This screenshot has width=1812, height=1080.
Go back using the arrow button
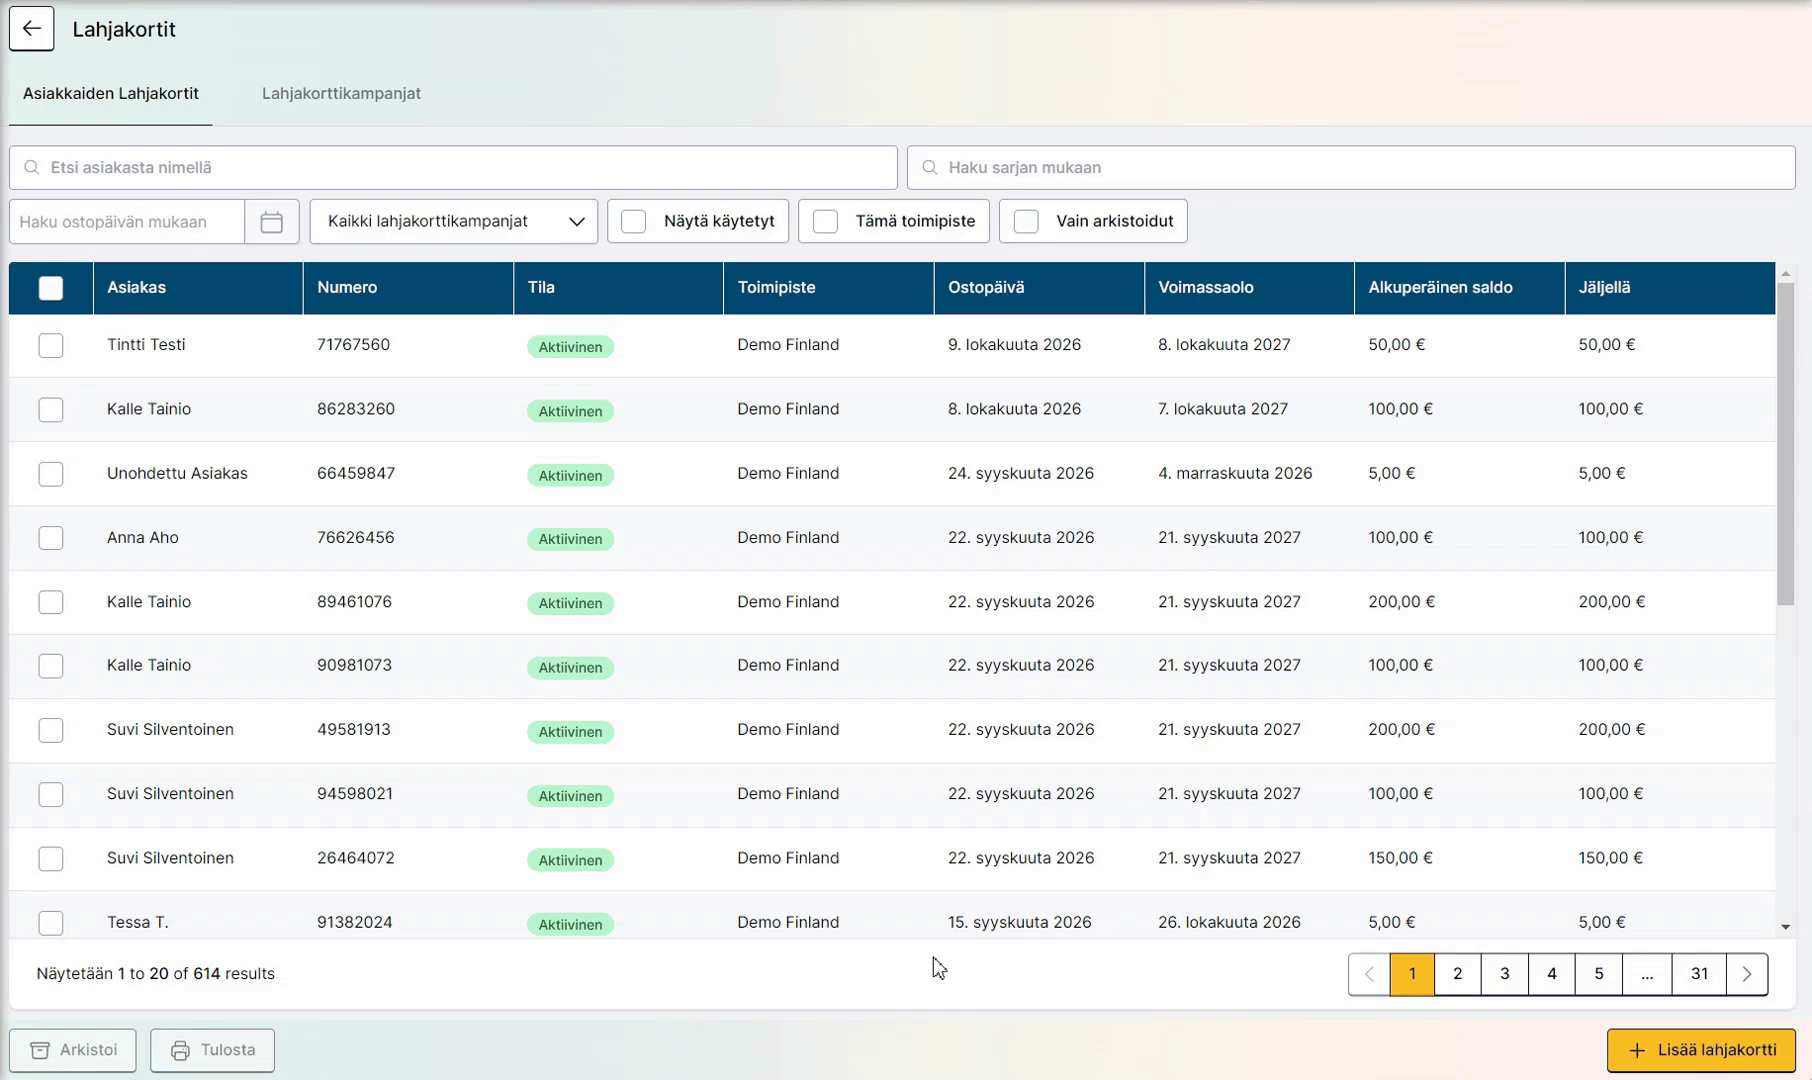(x=31, y=29)
